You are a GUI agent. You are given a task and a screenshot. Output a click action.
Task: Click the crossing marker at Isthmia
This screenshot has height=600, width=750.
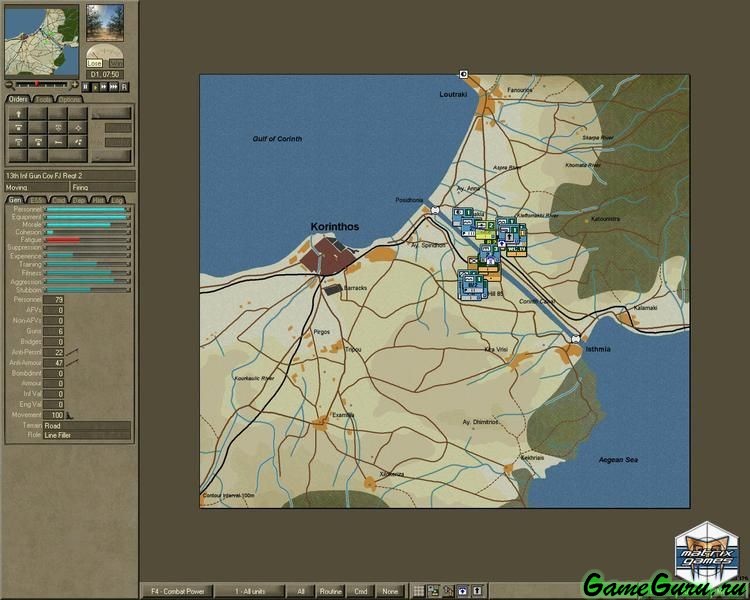pos(576,338)
